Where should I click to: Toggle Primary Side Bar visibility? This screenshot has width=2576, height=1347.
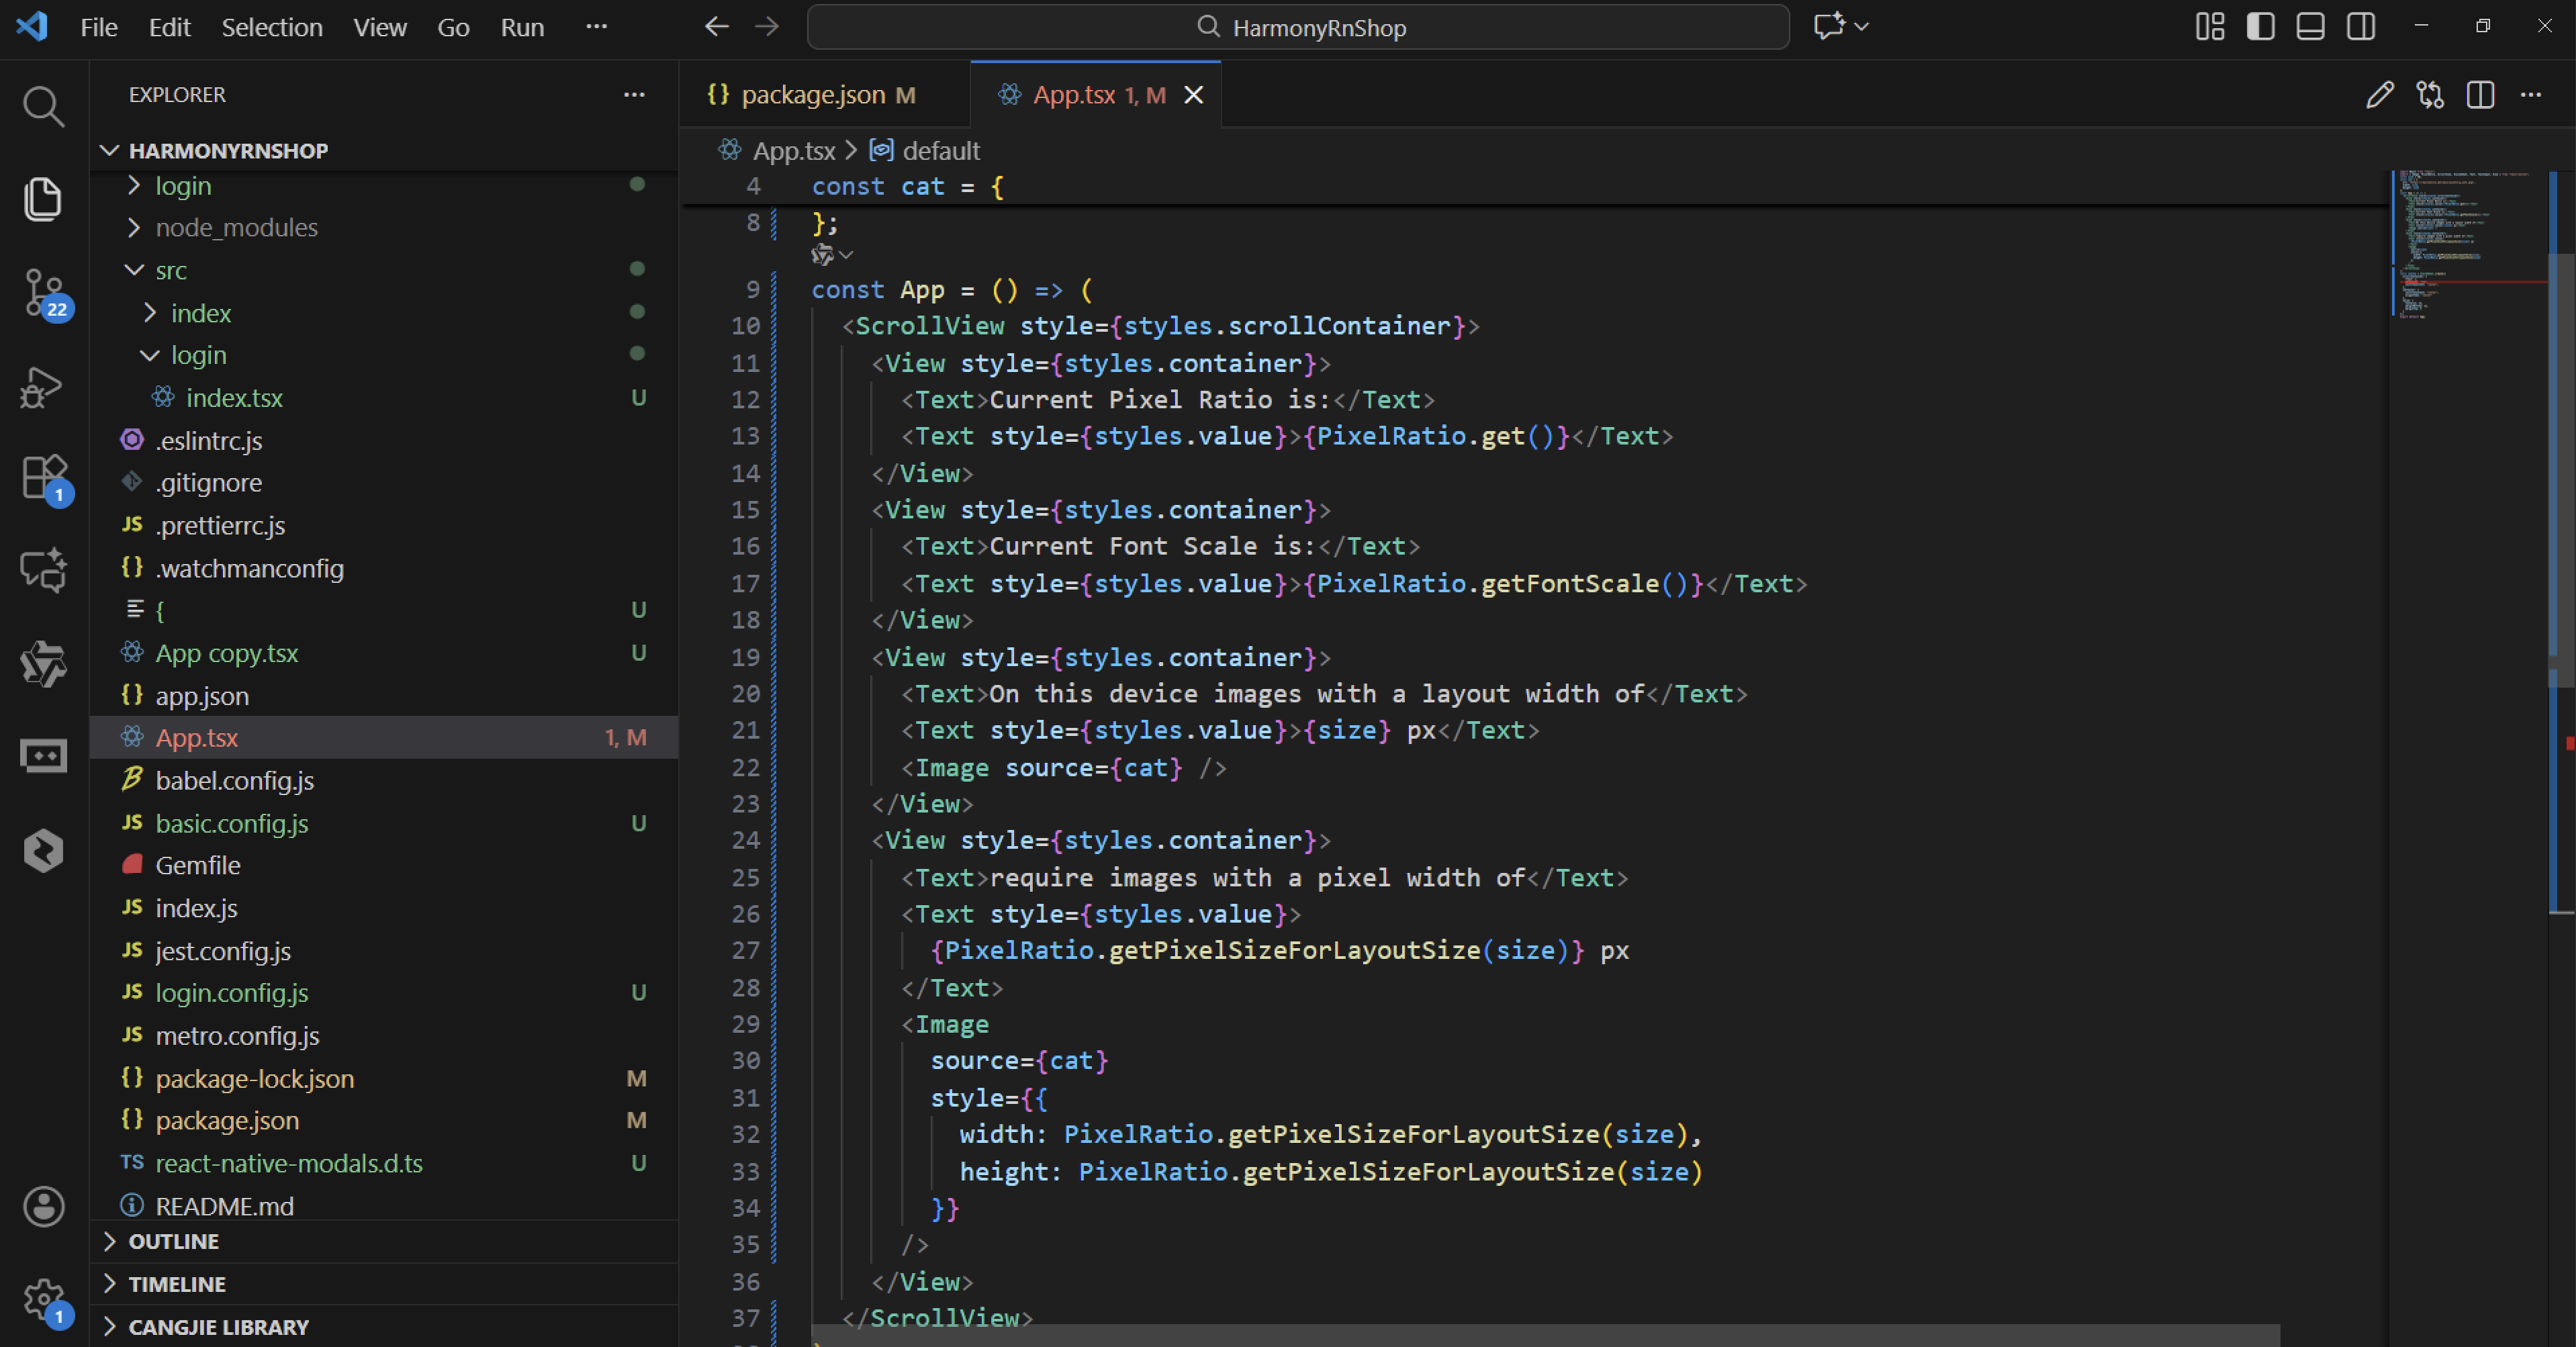click(2260, 27)
